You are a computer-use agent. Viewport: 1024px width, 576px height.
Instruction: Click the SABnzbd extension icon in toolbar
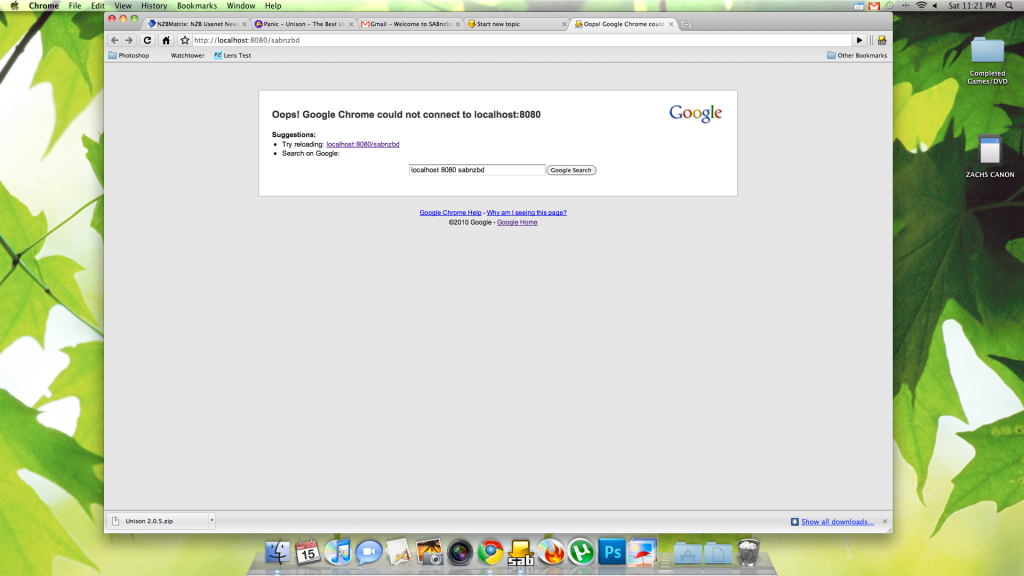(882, 40)
